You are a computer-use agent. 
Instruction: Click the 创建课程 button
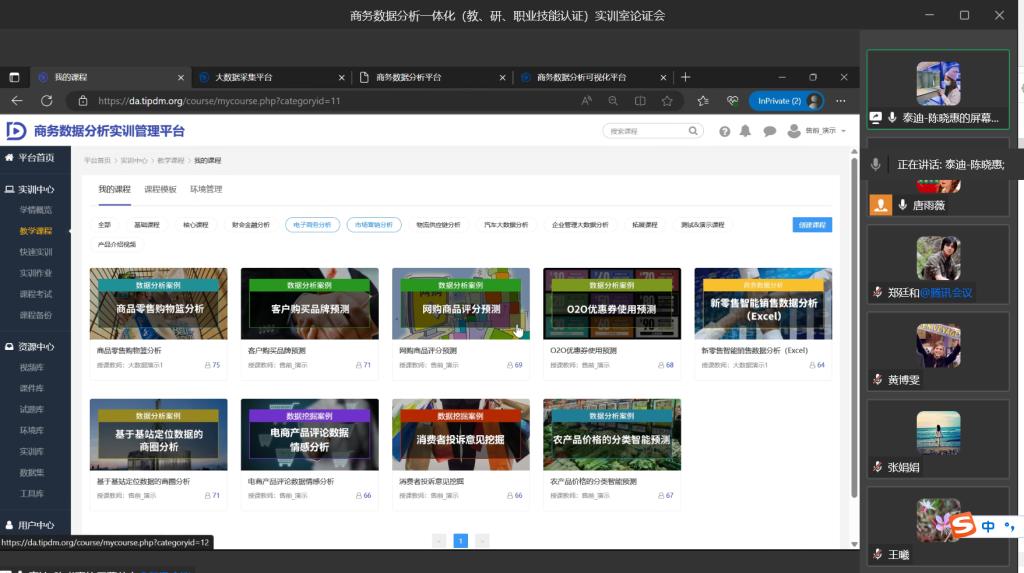811,225
